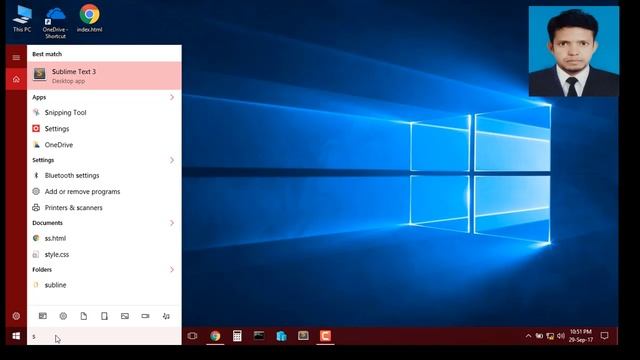Filter search results by Videos

(x=145, y=316)
